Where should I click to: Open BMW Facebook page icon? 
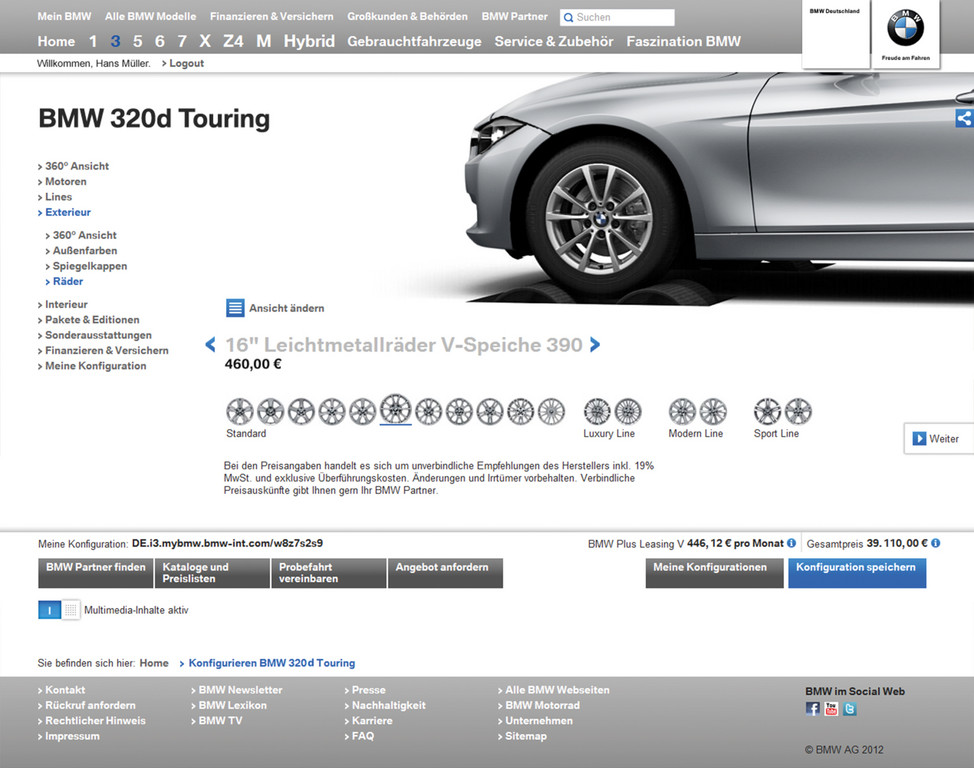812,708
